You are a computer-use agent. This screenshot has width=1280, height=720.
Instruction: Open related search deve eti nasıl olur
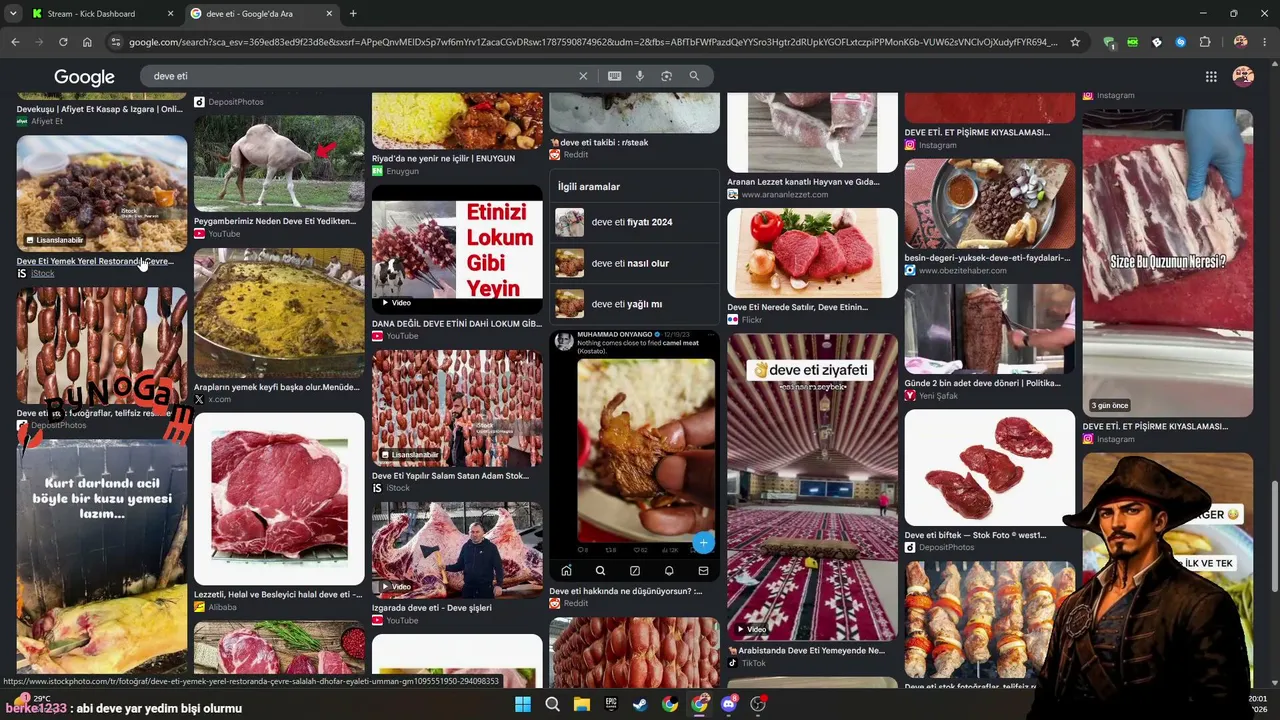[634, 263]
